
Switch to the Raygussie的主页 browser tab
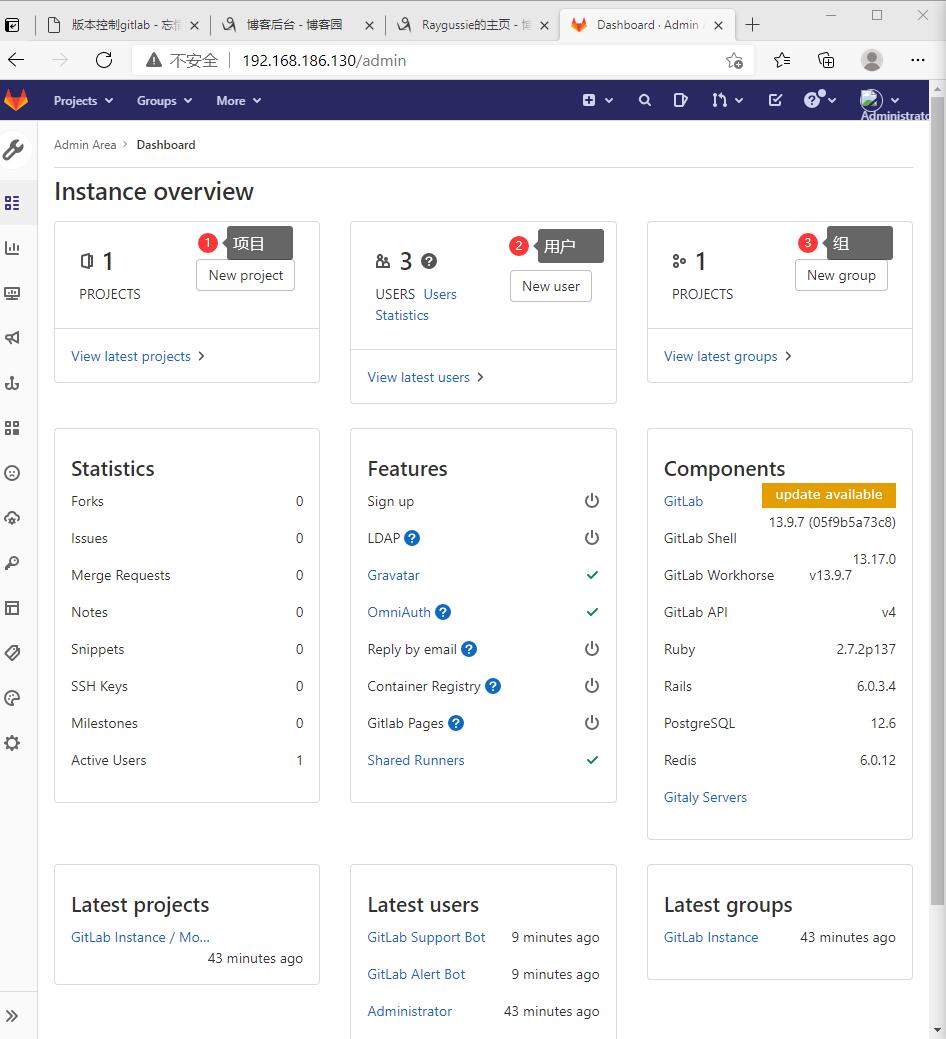(x=473, y=25)
